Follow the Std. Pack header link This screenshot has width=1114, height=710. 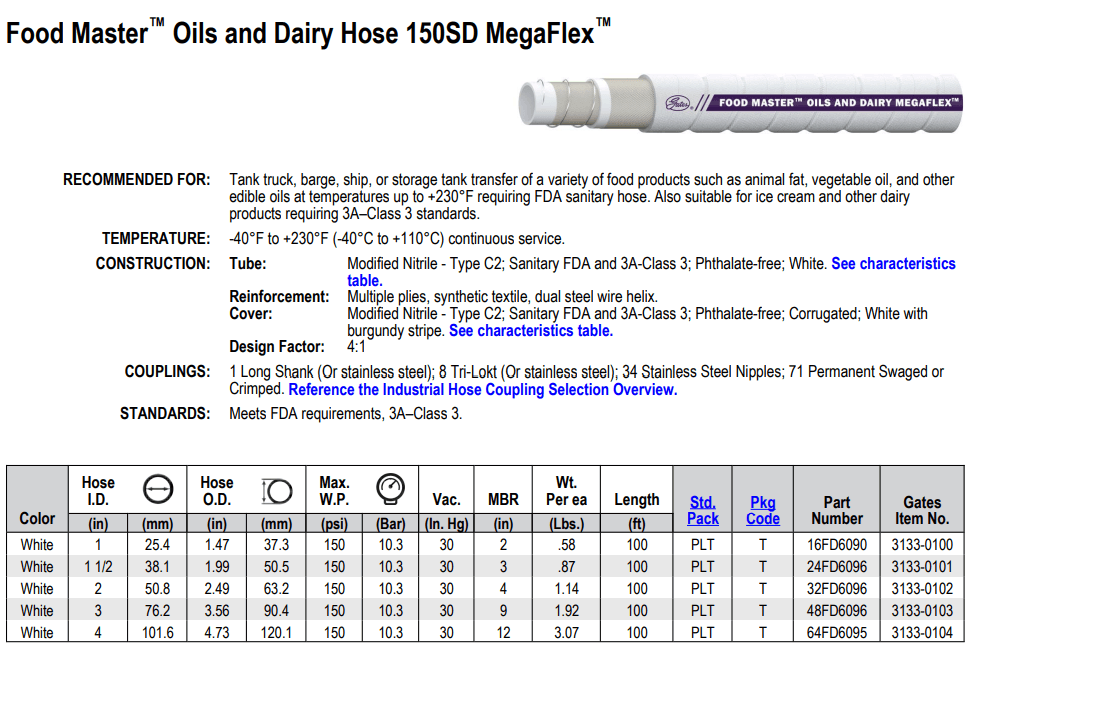tap(703, 510)
